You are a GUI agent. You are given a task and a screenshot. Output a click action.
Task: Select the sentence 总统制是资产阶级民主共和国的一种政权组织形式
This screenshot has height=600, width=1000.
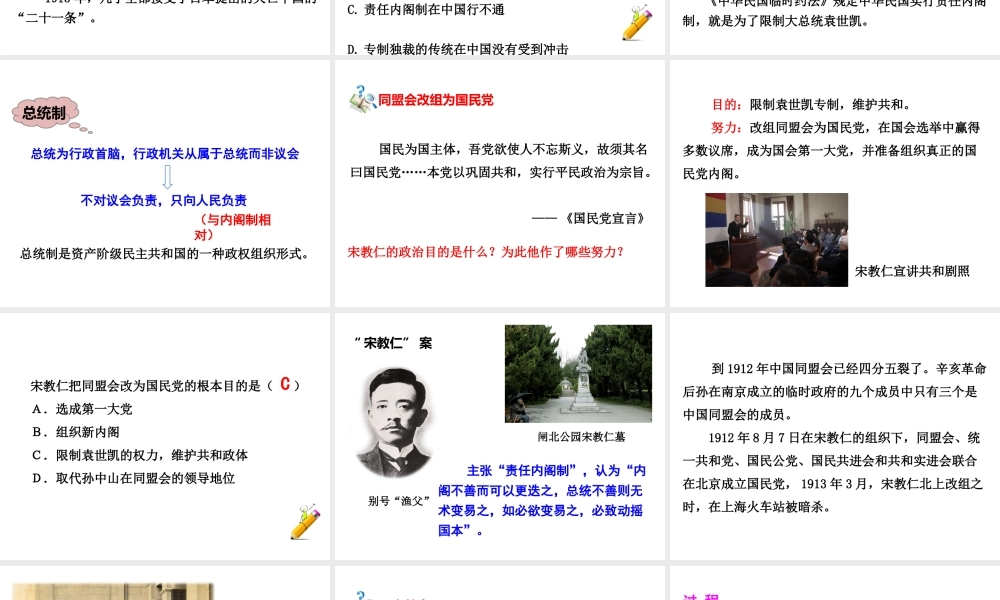(x=165, y=254)
